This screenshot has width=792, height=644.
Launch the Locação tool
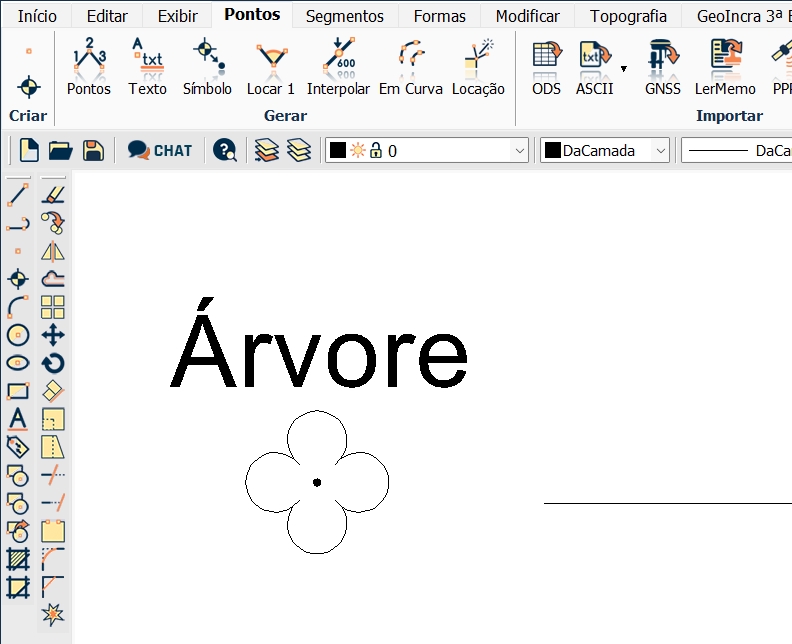coord(478,67)
